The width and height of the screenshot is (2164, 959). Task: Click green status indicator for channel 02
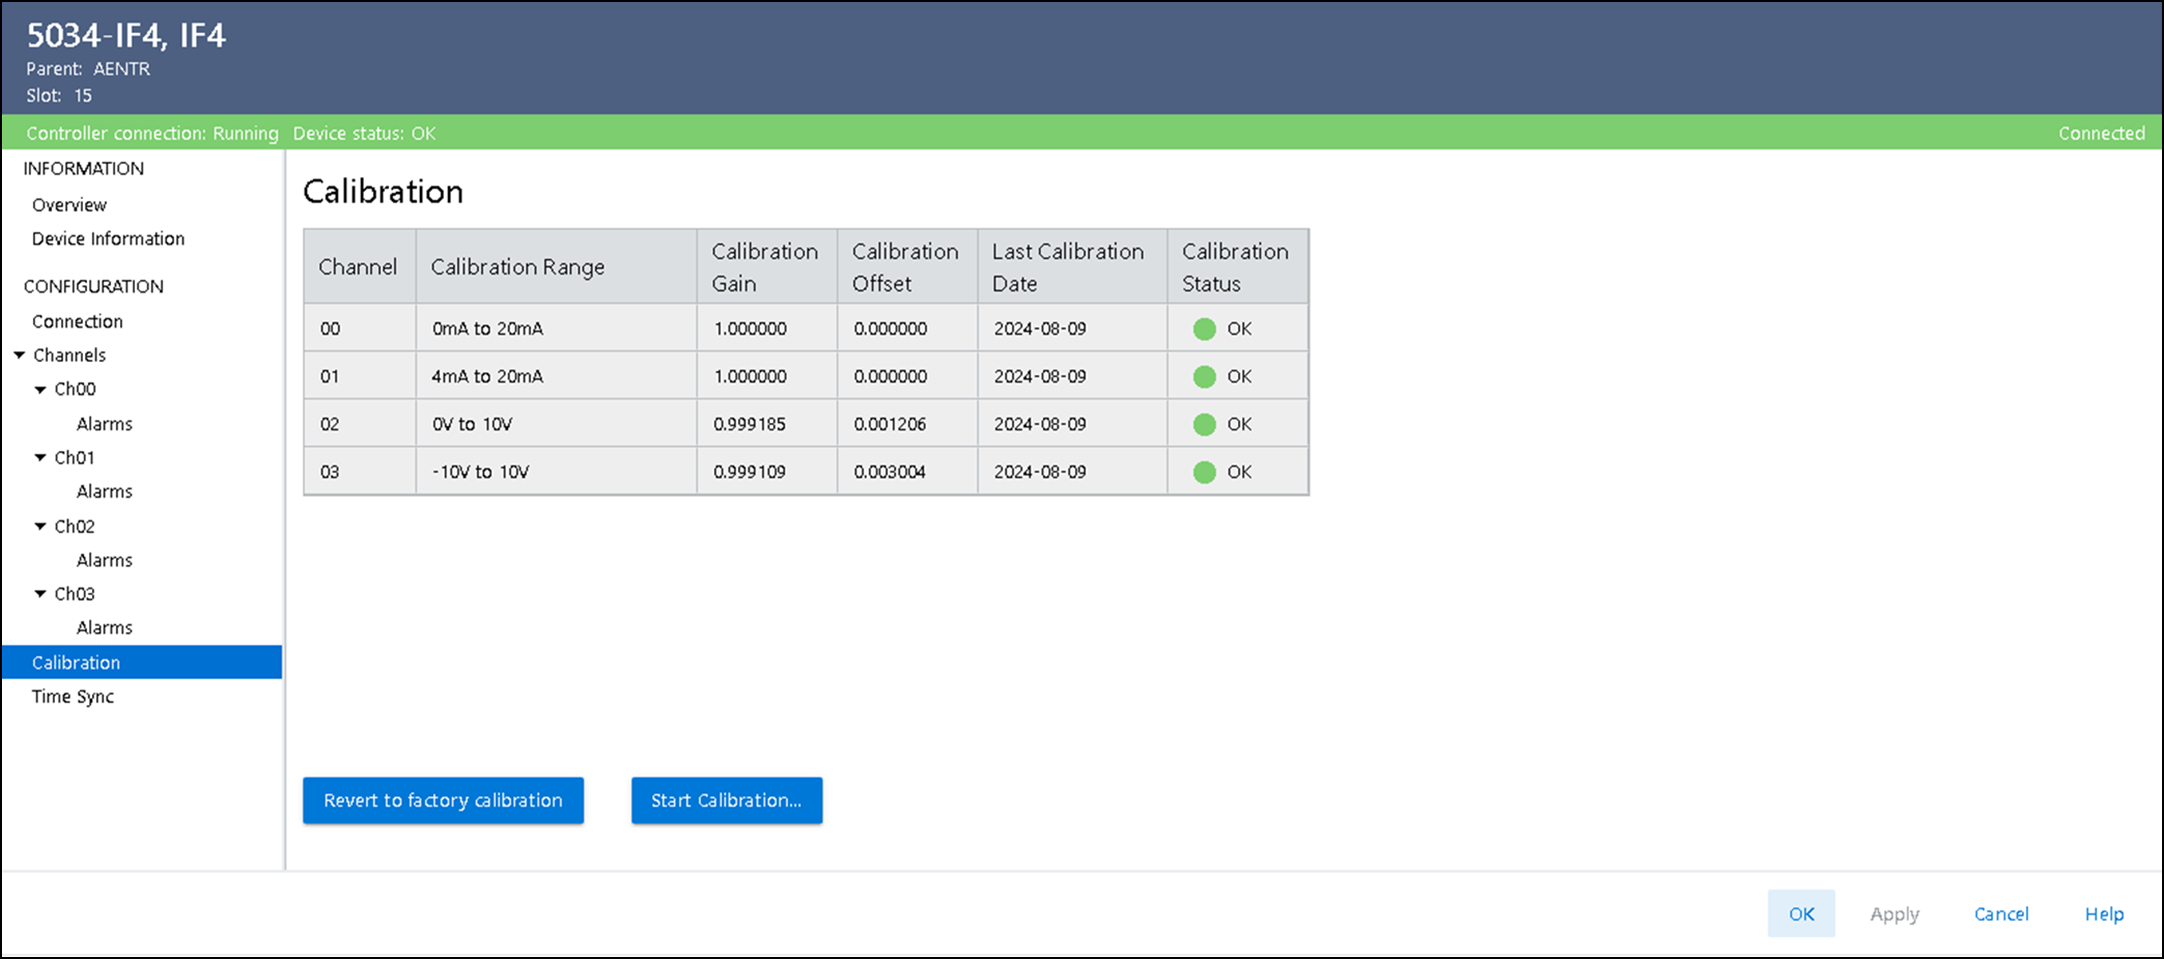tap(1204, 424)
